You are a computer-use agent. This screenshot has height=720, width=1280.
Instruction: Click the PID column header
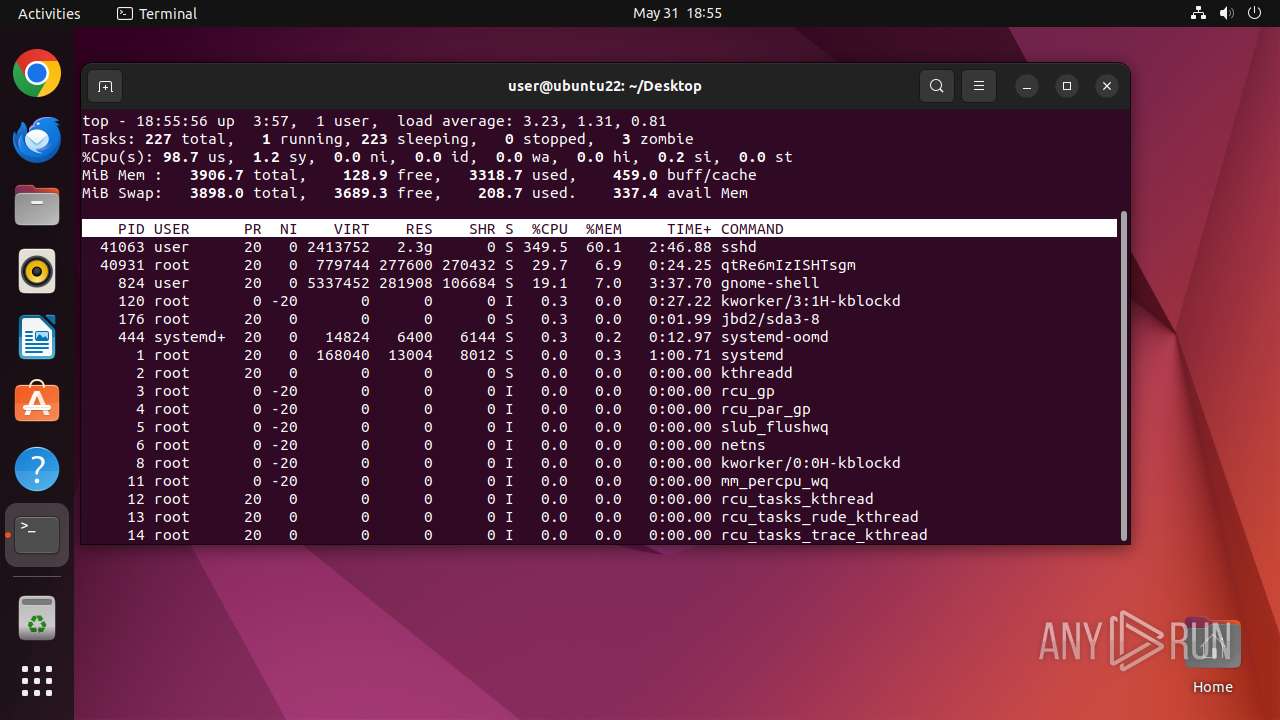coord(131,229)
